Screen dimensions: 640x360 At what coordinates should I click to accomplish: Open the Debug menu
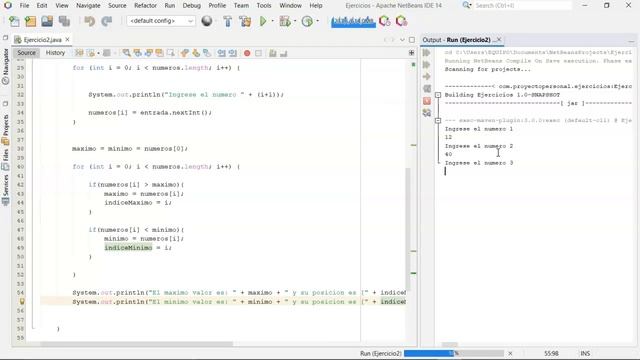coord(191,6)
